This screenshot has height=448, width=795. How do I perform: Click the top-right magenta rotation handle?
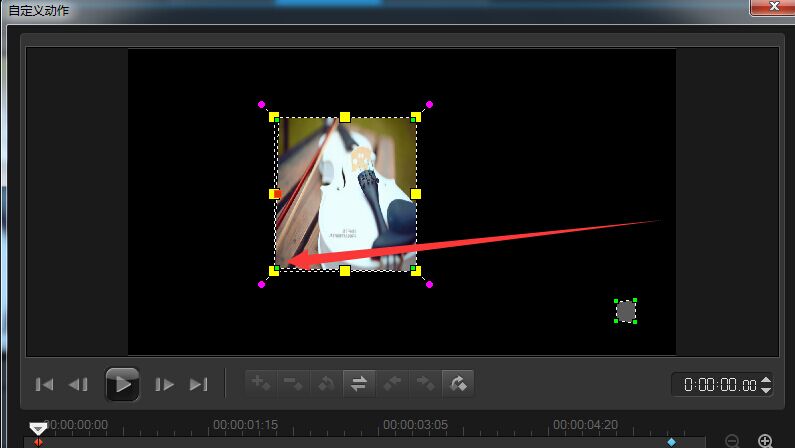pos(429,104)
